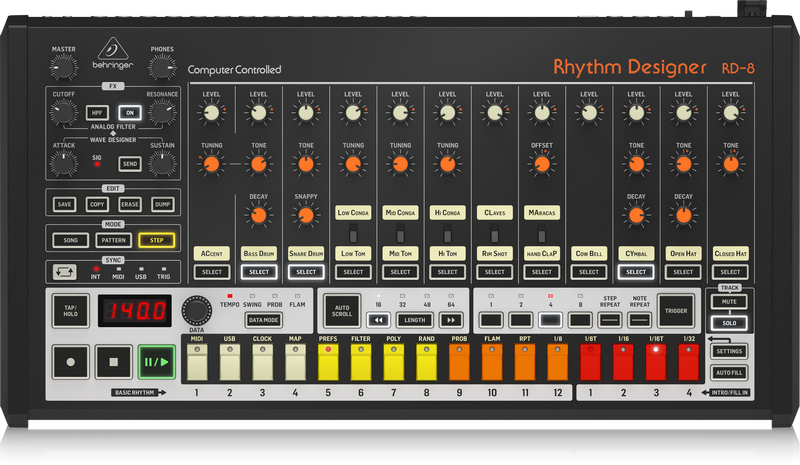Click the Auto Fill button

click(727, 372)
